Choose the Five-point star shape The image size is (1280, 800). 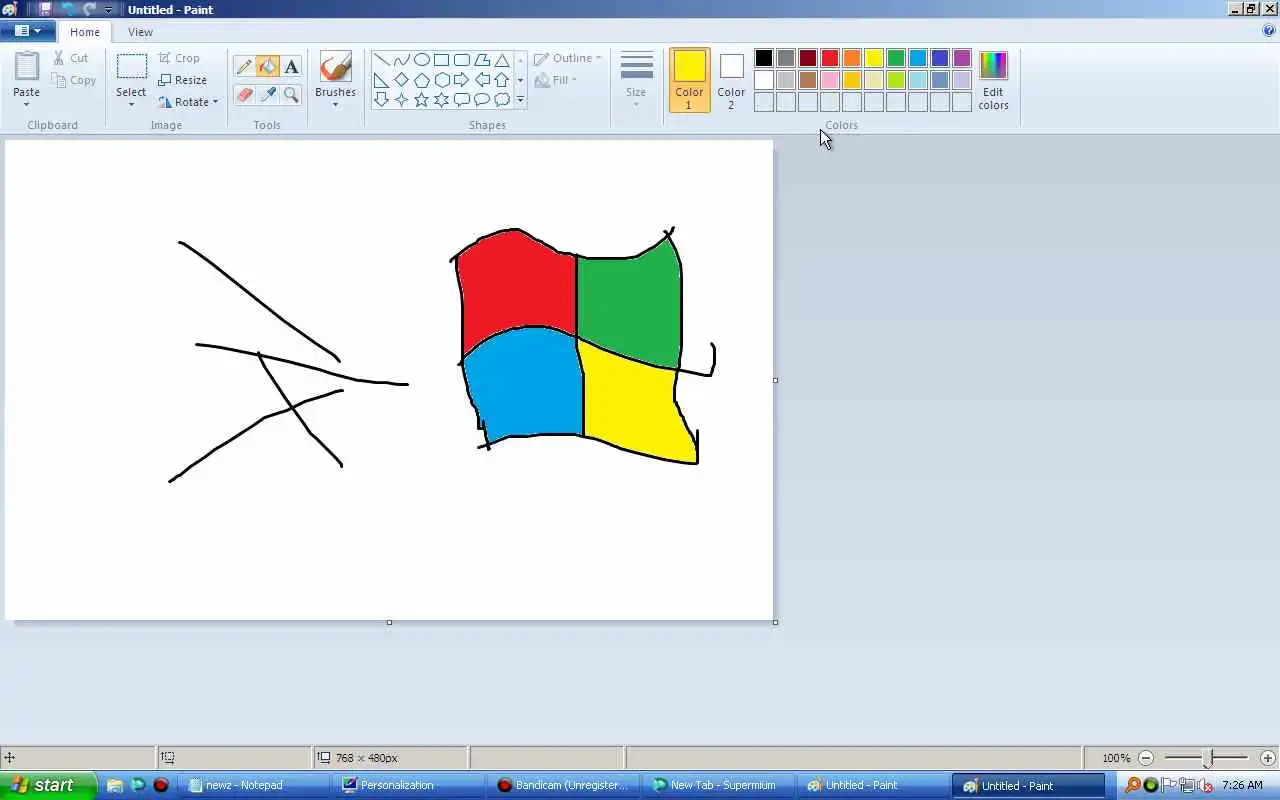(421, 100)
